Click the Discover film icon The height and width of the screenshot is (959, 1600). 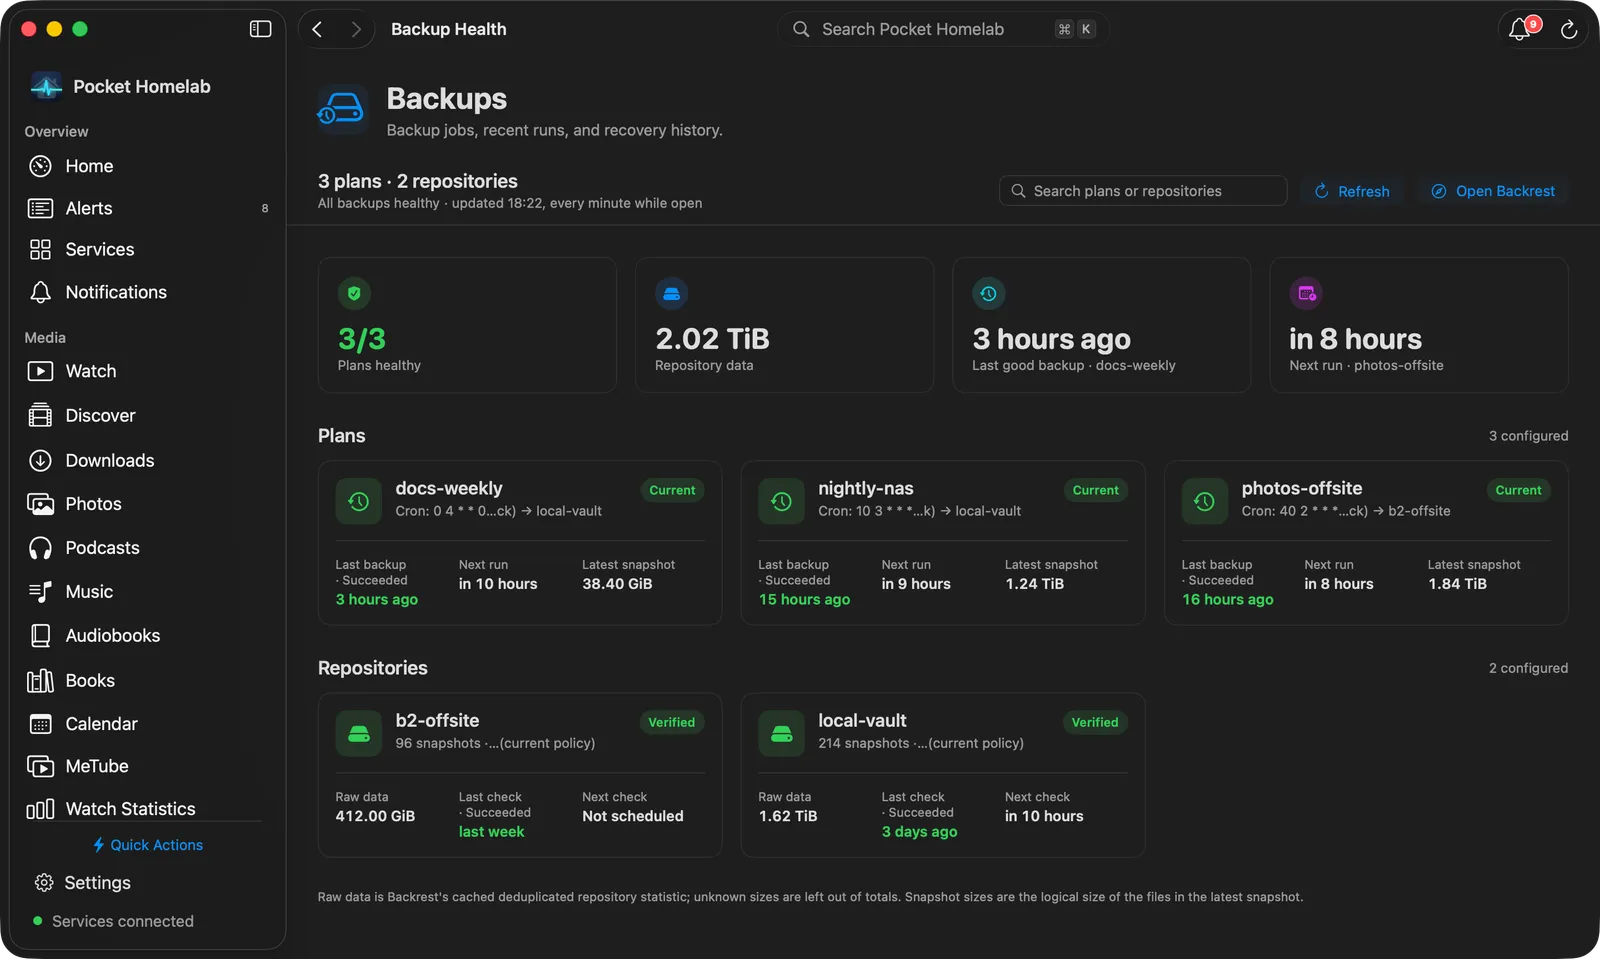(40, 415)
